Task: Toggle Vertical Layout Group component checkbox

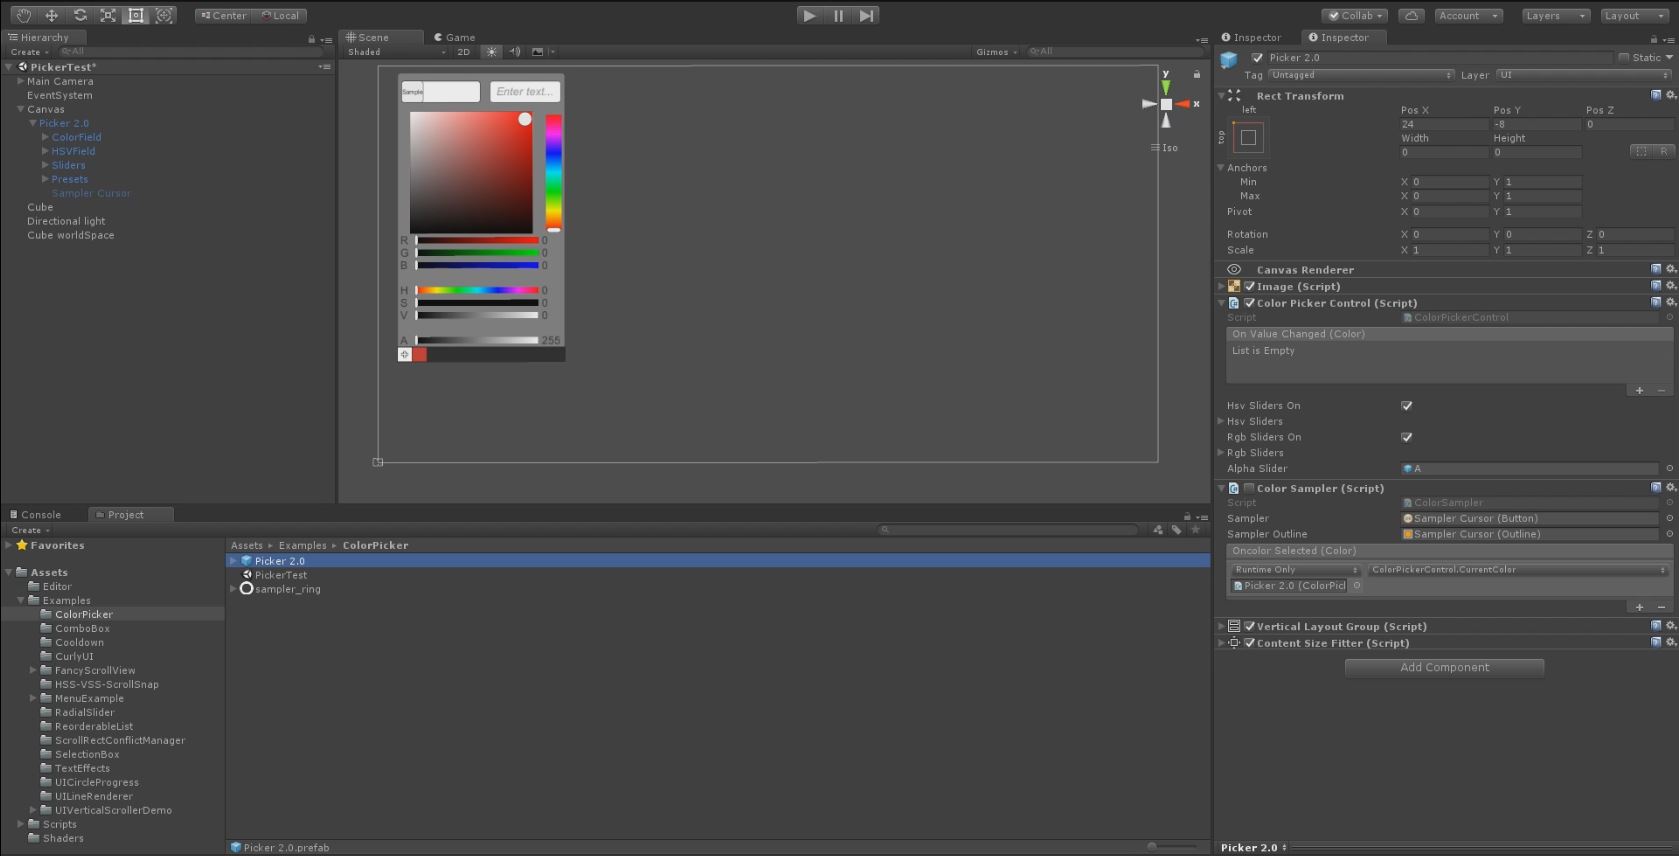Action: click(1249, 626)
